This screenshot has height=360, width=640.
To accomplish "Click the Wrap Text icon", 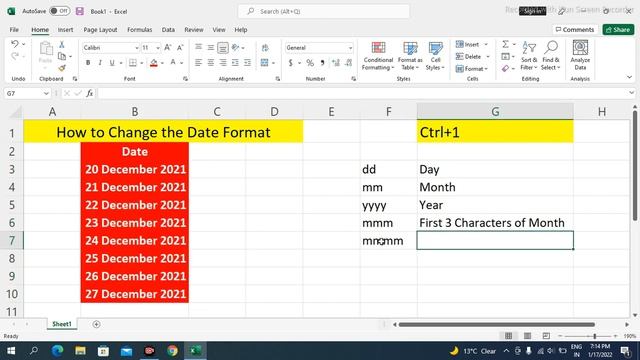I will pyautogui.click(x=265, y=48).
